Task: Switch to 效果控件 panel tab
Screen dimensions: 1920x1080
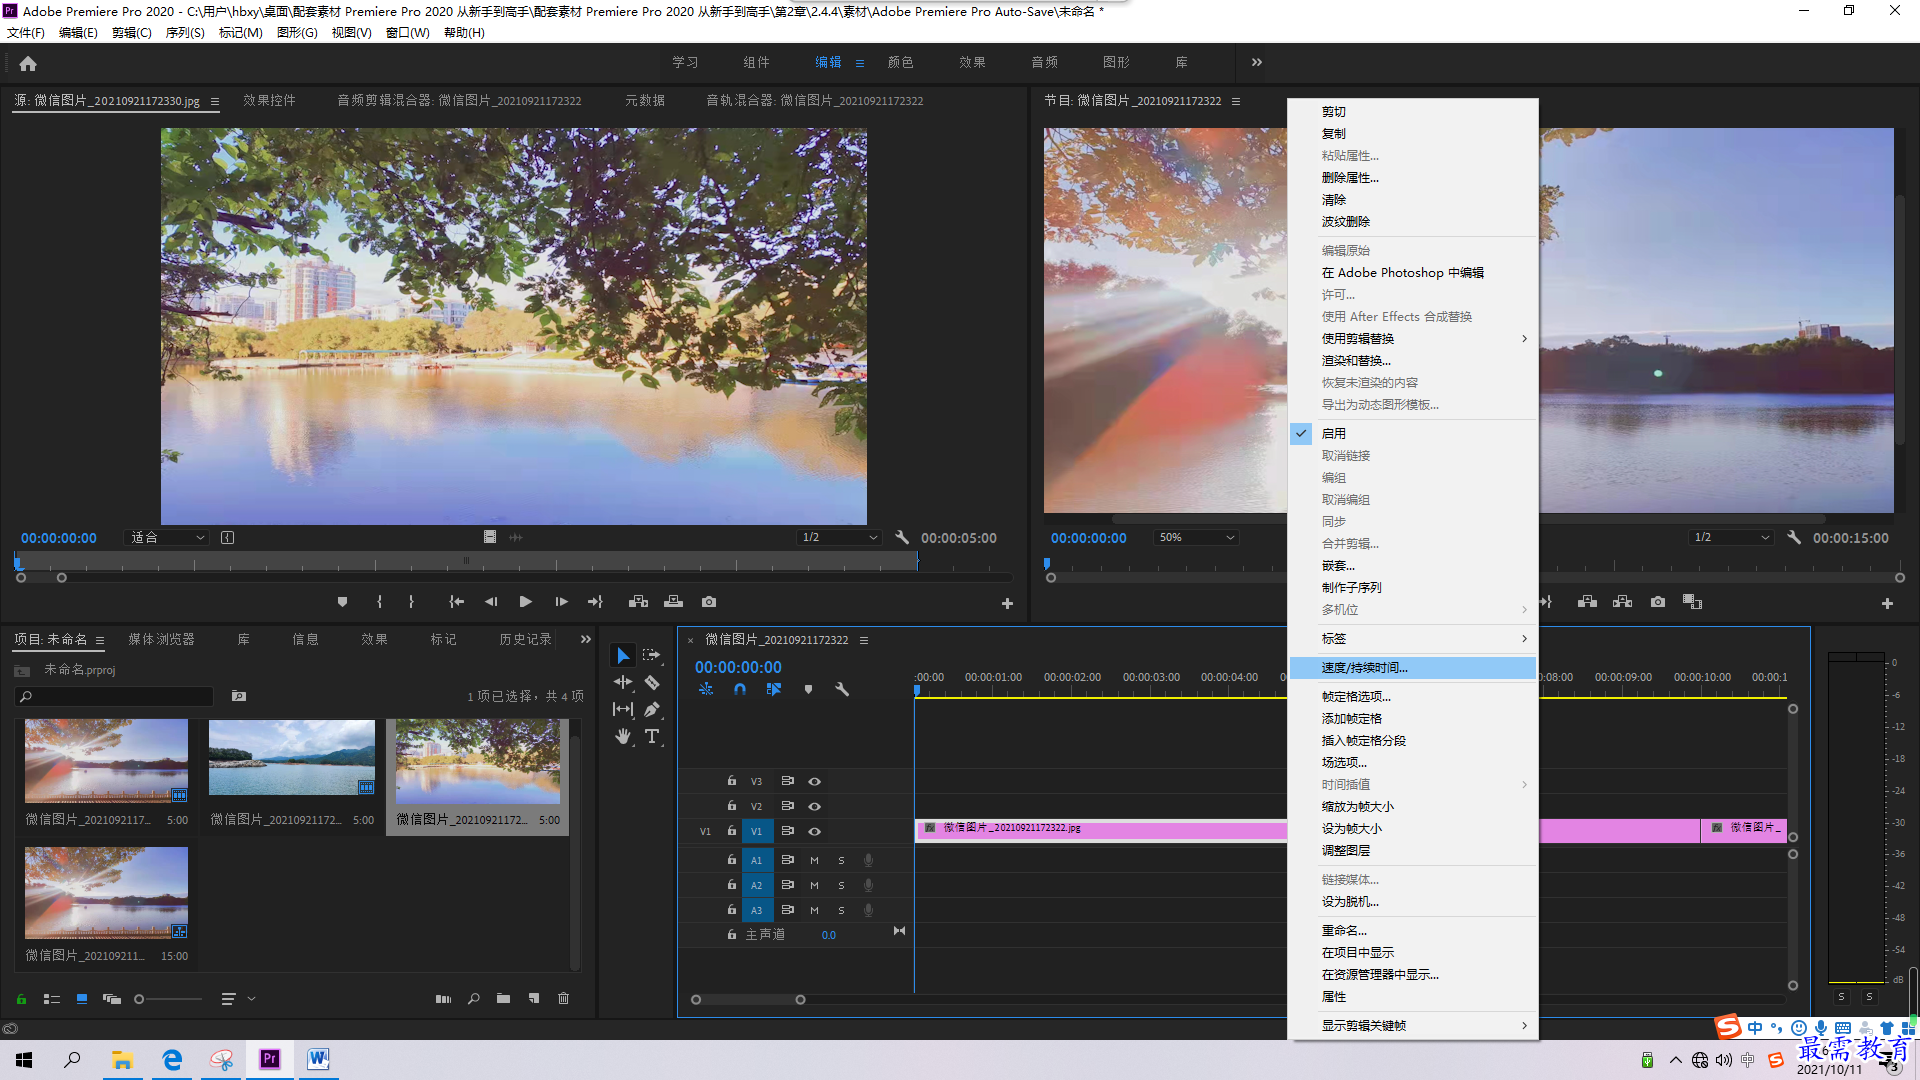Action: [269, 100]
